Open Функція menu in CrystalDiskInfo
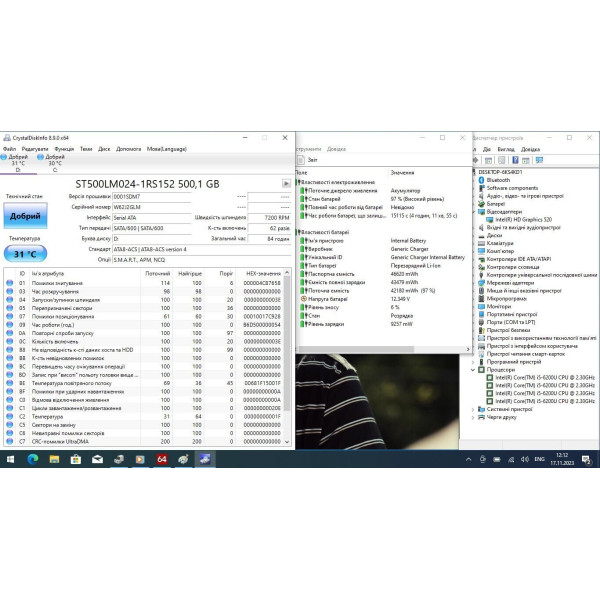600x600 pixels. point(64,149)
